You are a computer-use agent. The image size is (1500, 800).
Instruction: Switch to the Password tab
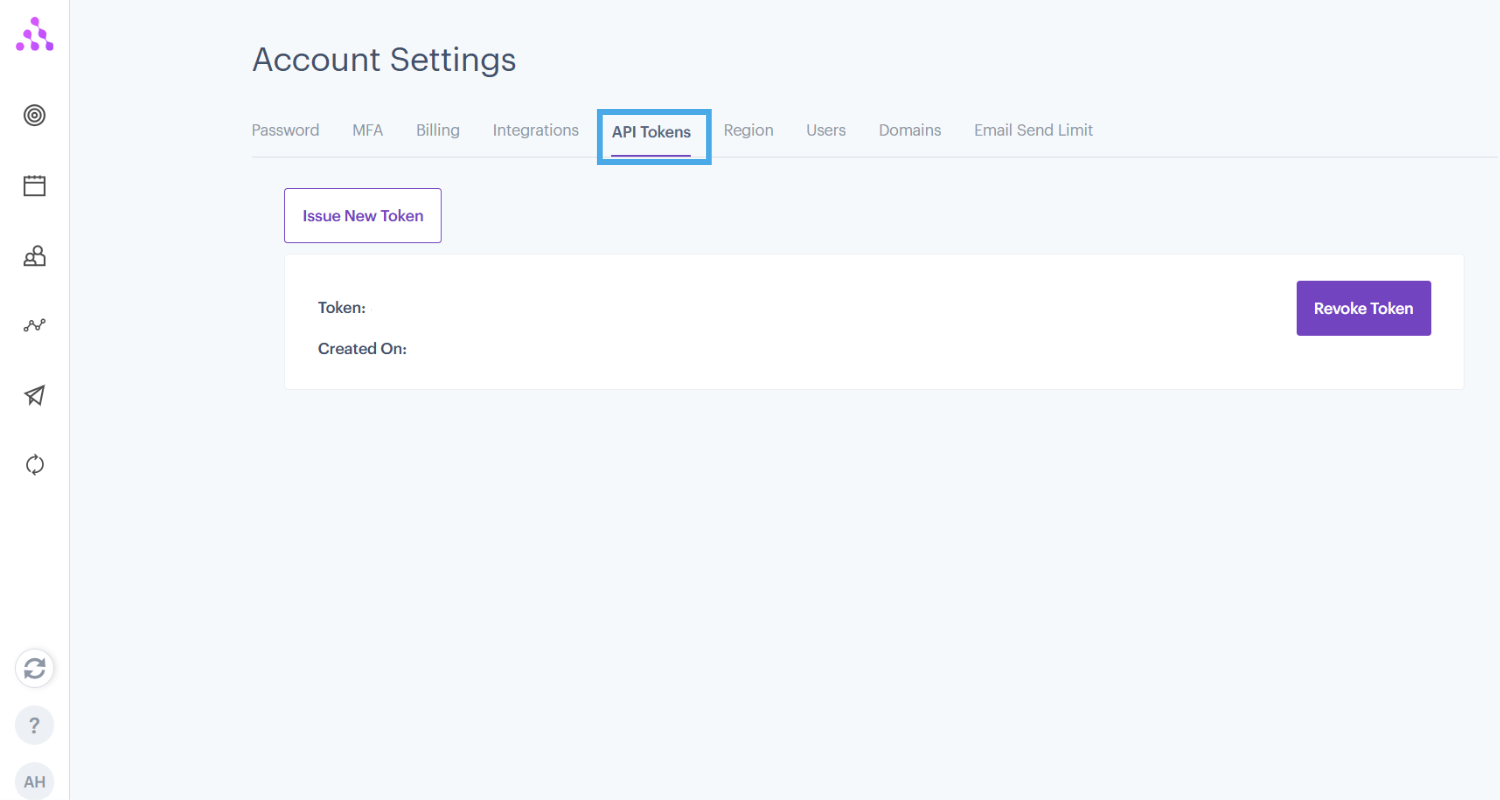[285, 131]
